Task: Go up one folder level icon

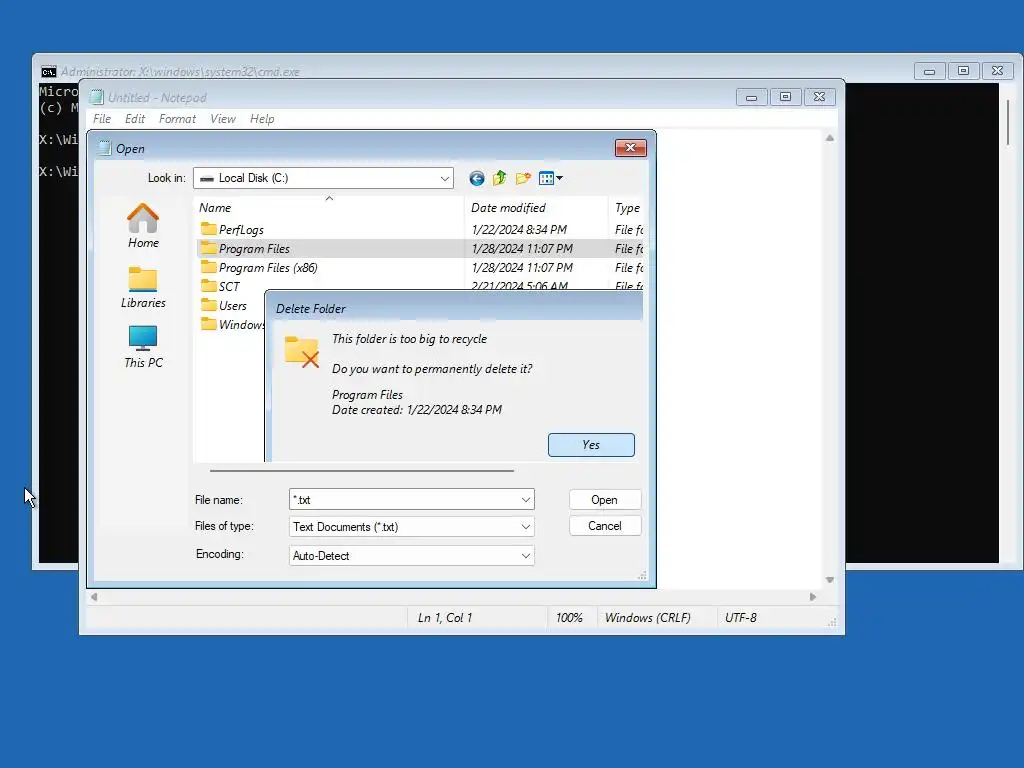Action: (x=500, y=178)
